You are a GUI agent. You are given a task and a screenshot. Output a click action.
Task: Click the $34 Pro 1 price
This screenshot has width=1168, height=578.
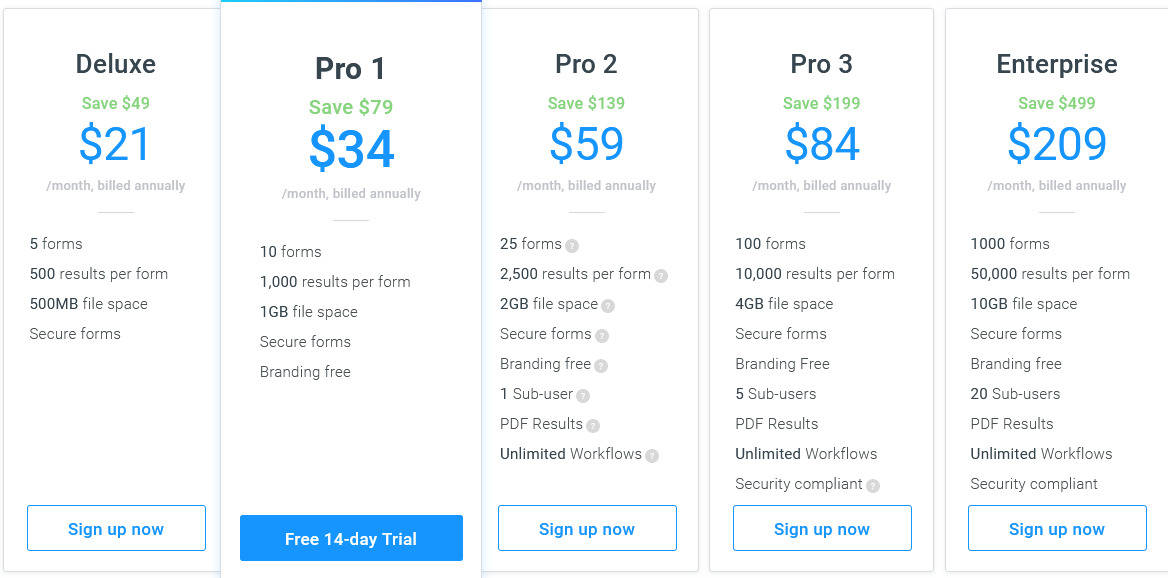tap(351, 148)
